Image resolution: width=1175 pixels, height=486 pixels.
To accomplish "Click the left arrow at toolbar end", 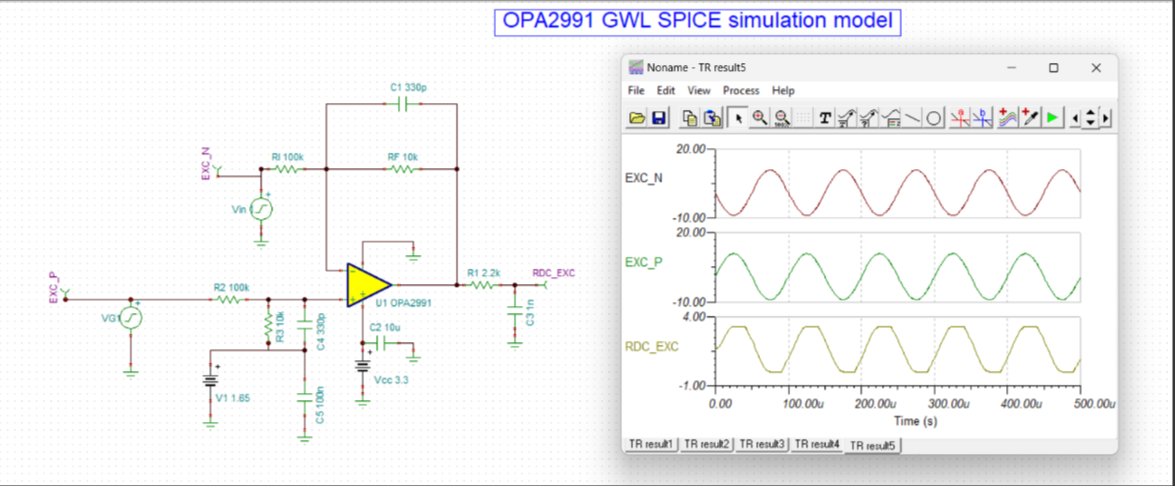I will [x=1076, y=118].
